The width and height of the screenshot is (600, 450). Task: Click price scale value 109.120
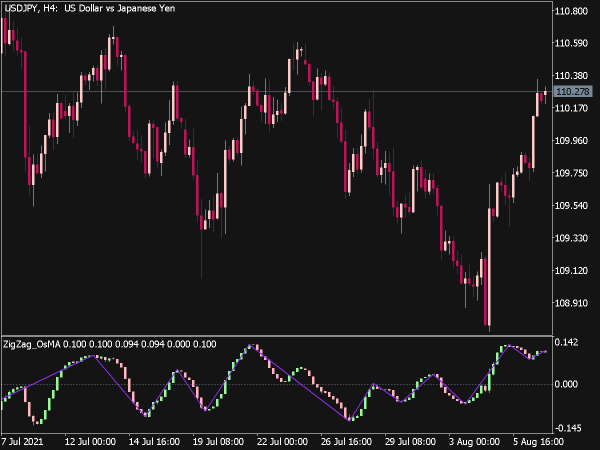571,271
